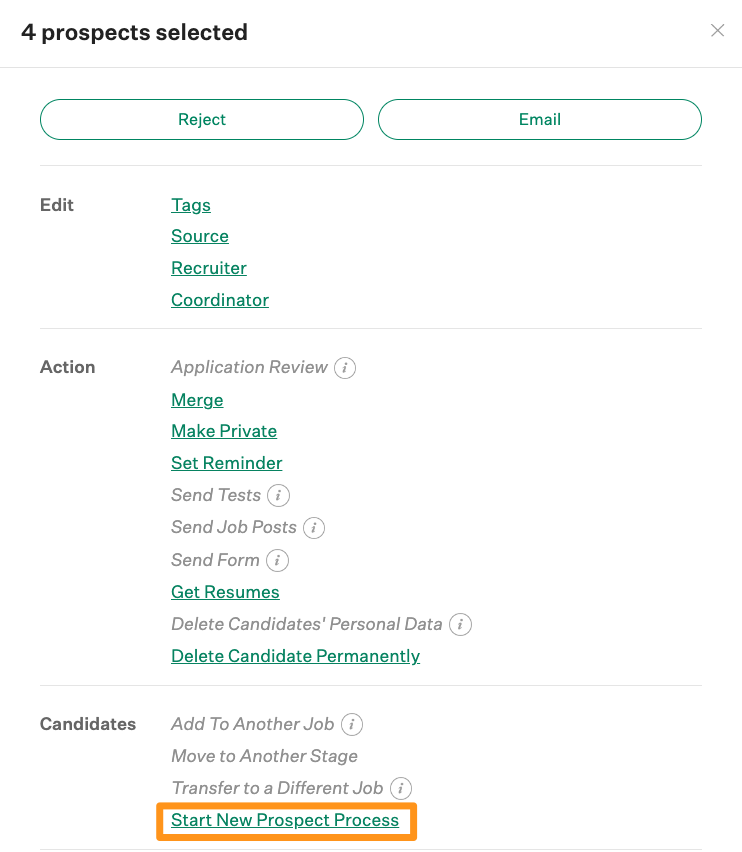Choose Make Private action

[224, 431]
